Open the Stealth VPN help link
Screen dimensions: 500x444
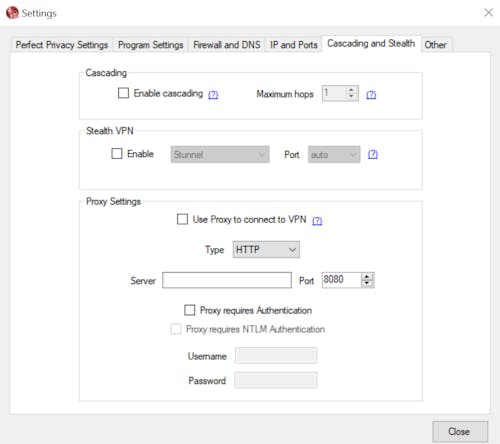point(373,154)
